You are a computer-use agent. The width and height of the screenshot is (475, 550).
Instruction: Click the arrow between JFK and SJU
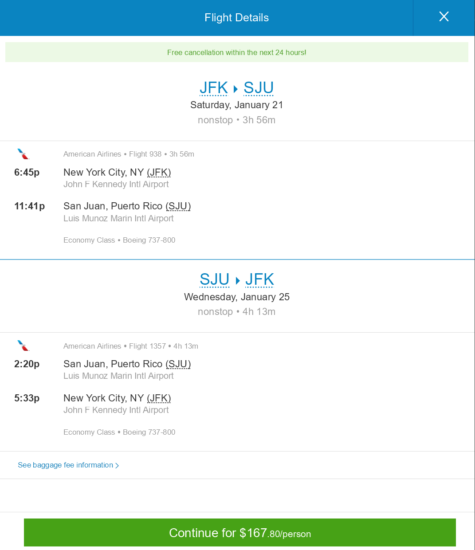pos(236,89)
